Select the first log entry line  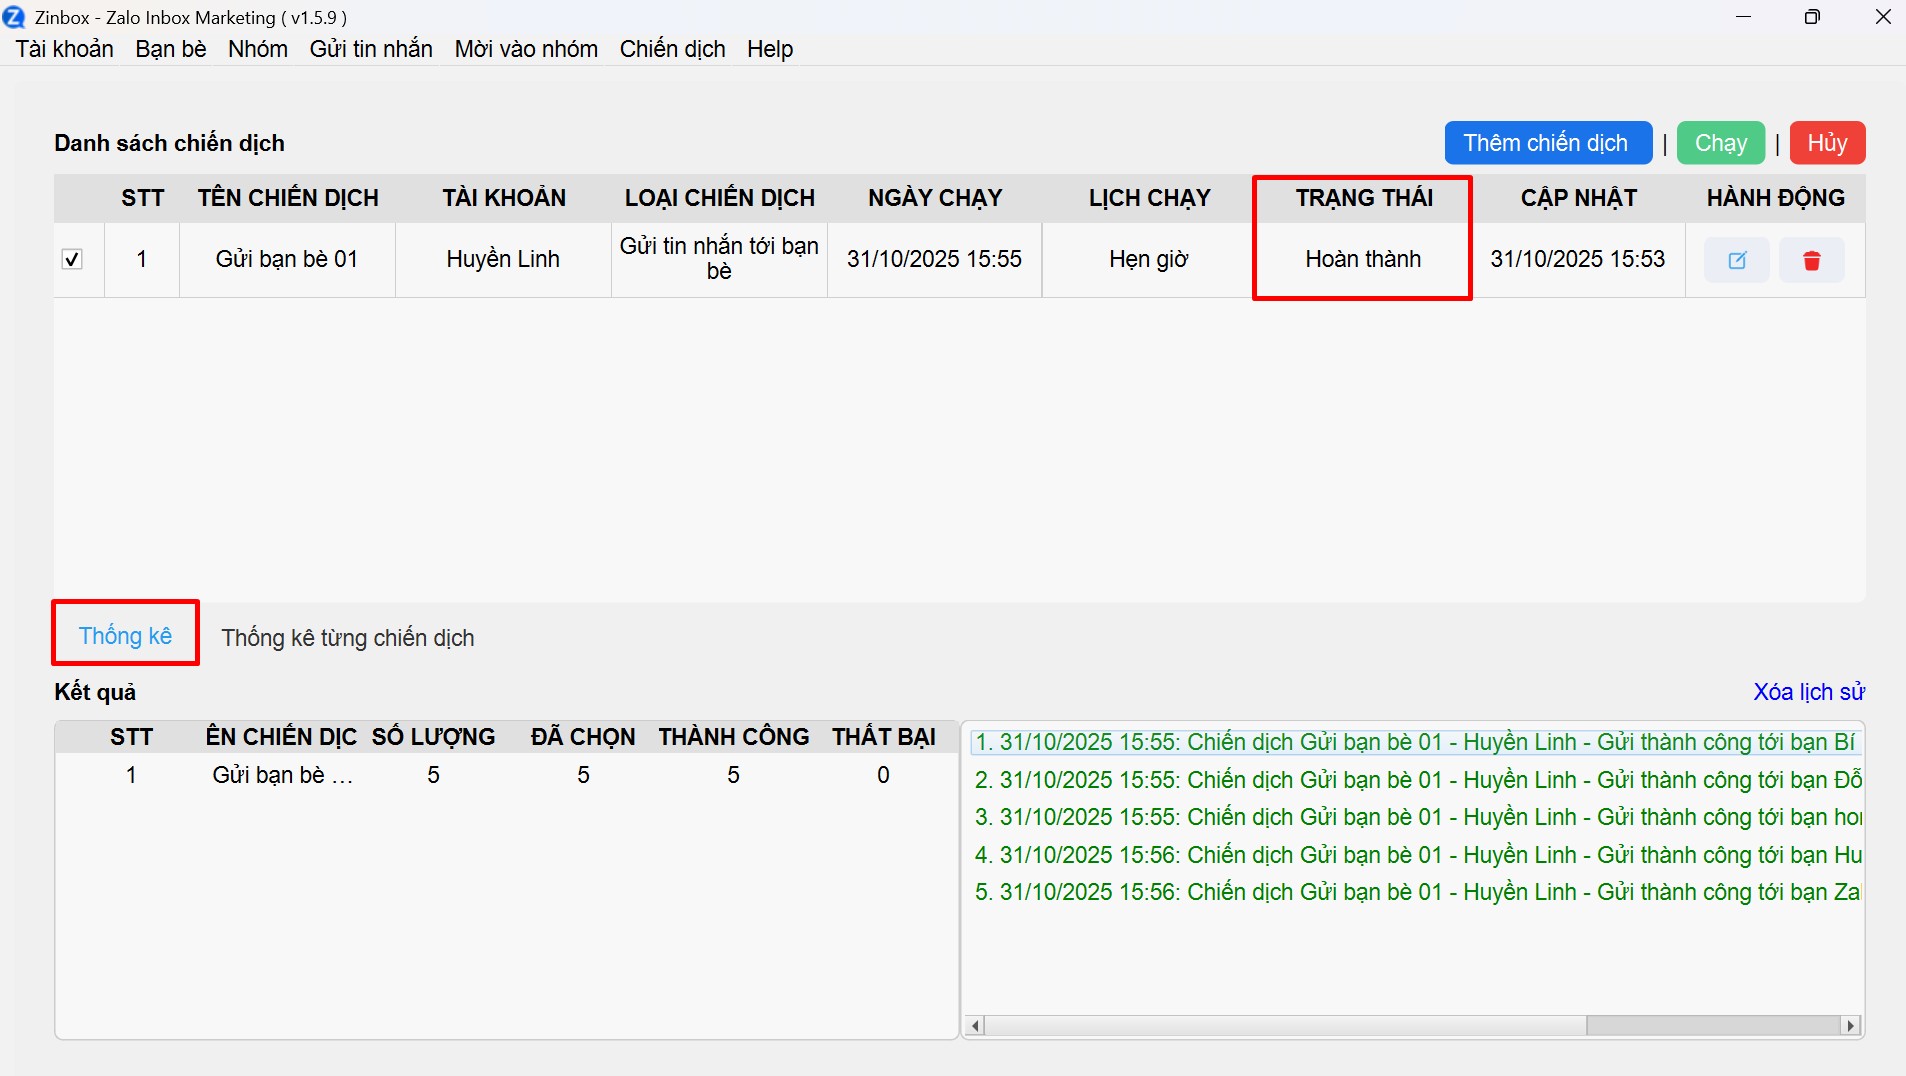point(1414,742)
